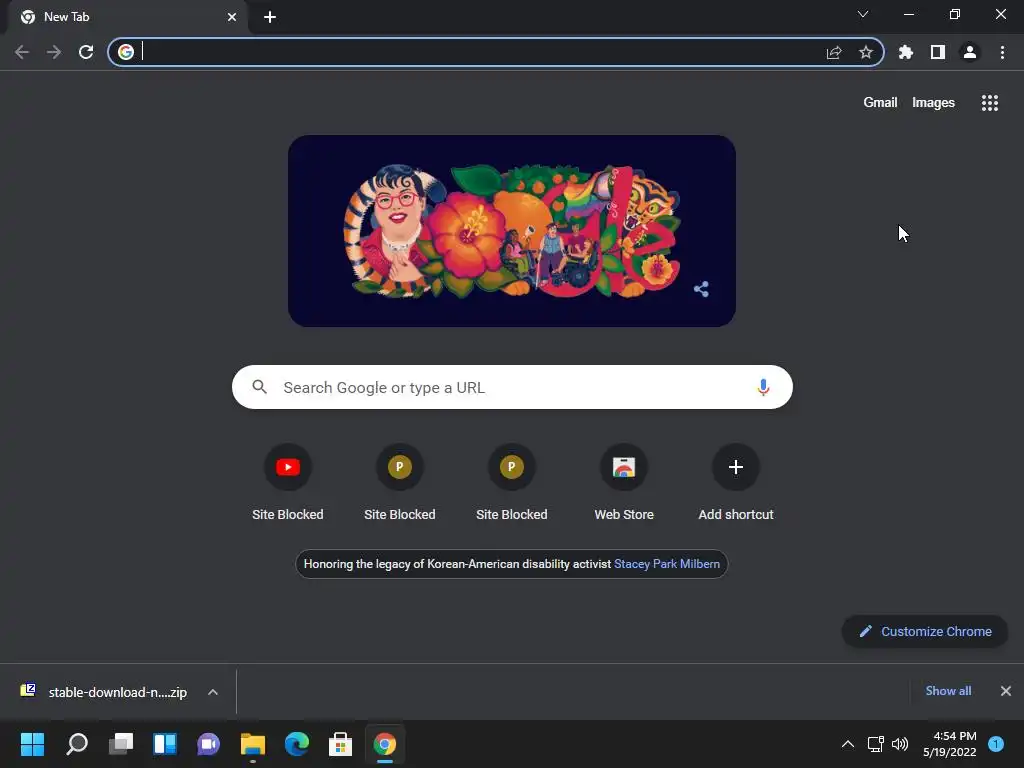Viewport: 1024px width, 768px height.
Task: Open Gmail link
Action: tap(880, 103)
